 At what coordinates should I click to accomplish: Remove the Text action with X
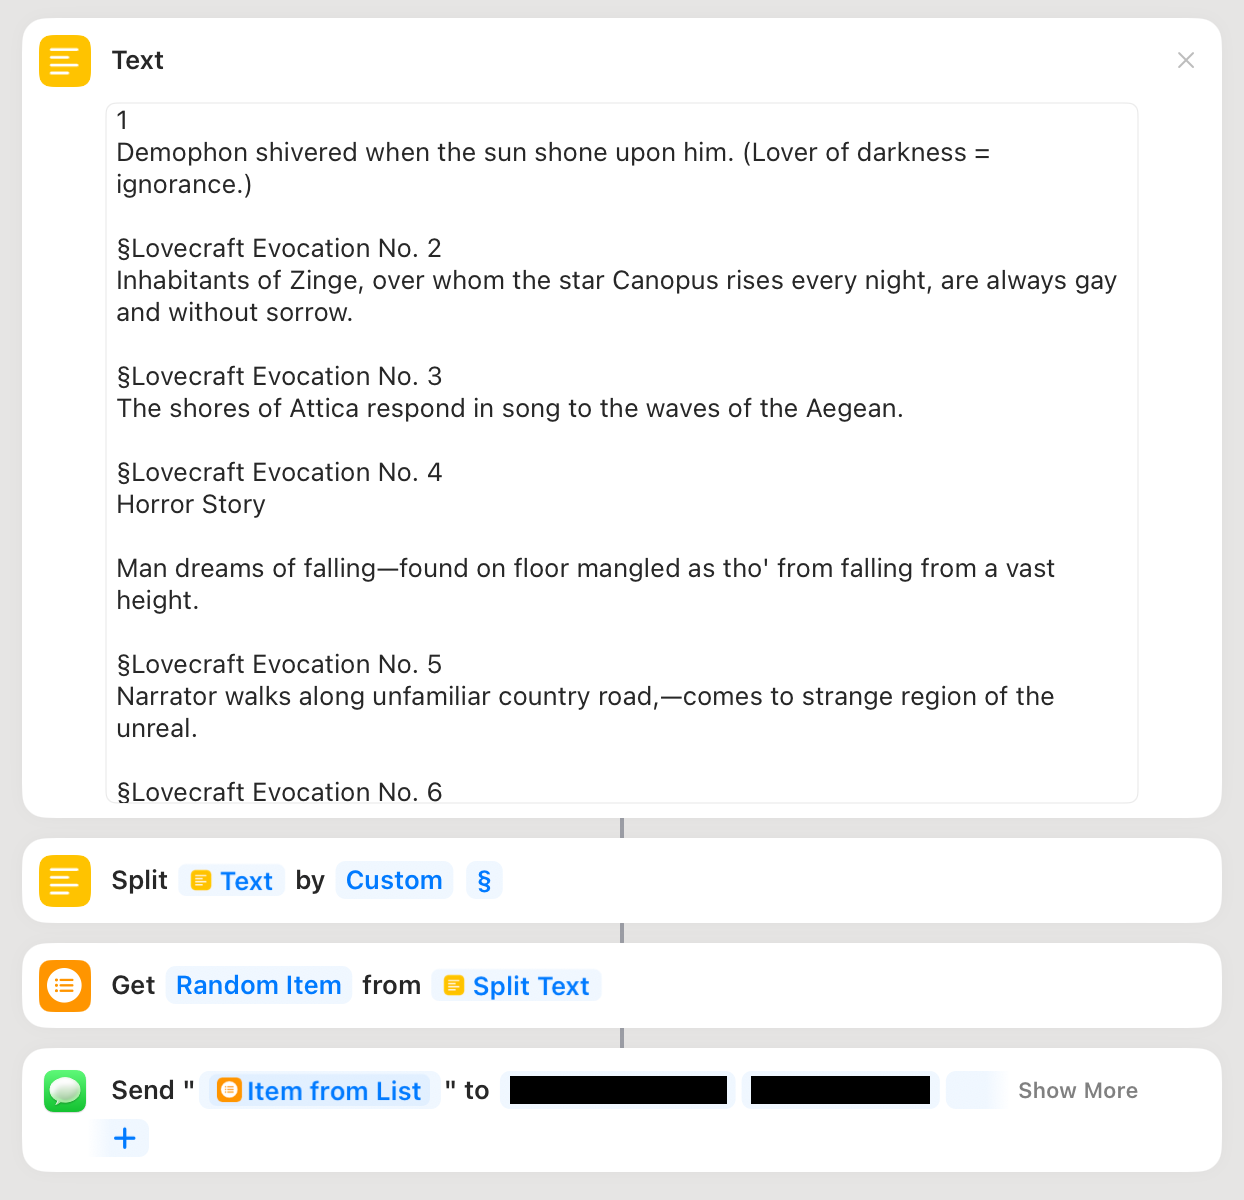pos(1186,60)
